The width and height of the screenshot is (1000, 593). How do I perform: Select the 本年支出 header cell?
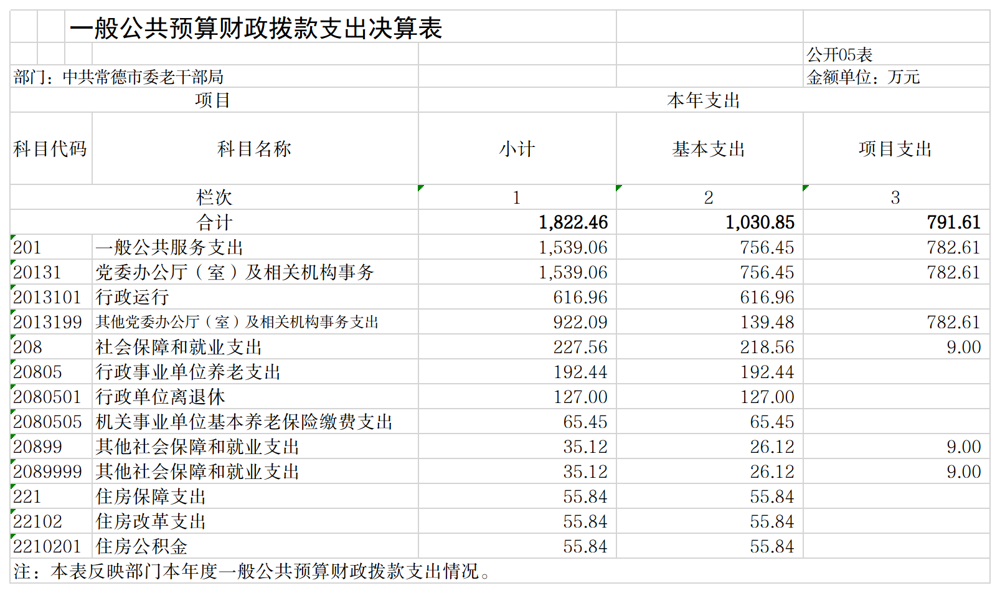pyautogui.click(x=703, y=101)
